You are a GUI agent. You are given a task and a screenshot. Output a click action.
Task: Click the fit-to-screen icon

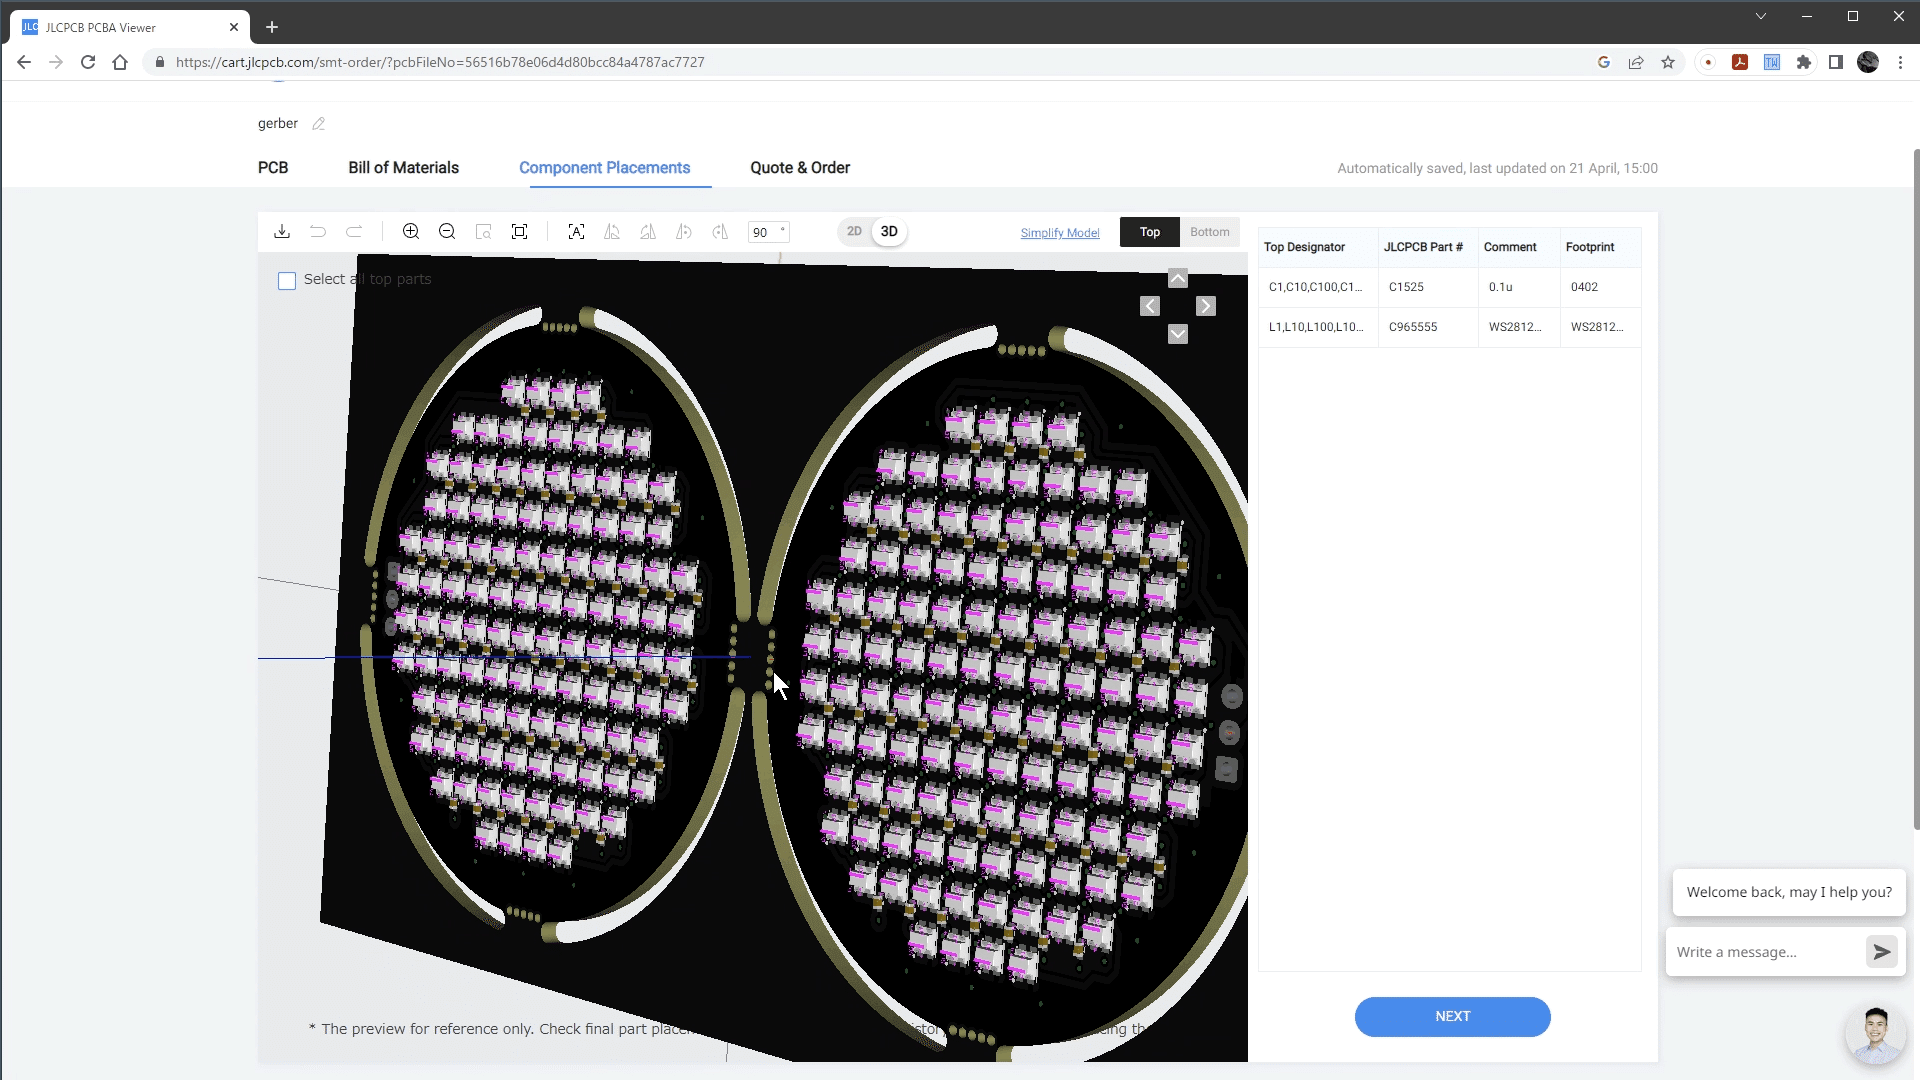pyautogui.click(x=520, y=232)
